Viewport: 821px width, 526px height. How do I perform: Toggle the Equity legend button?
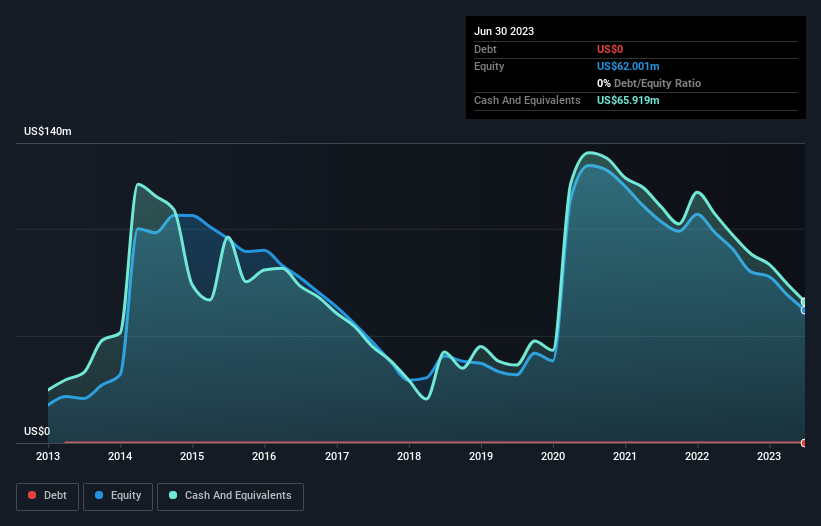pyautogui.click(x=118, y=496)
